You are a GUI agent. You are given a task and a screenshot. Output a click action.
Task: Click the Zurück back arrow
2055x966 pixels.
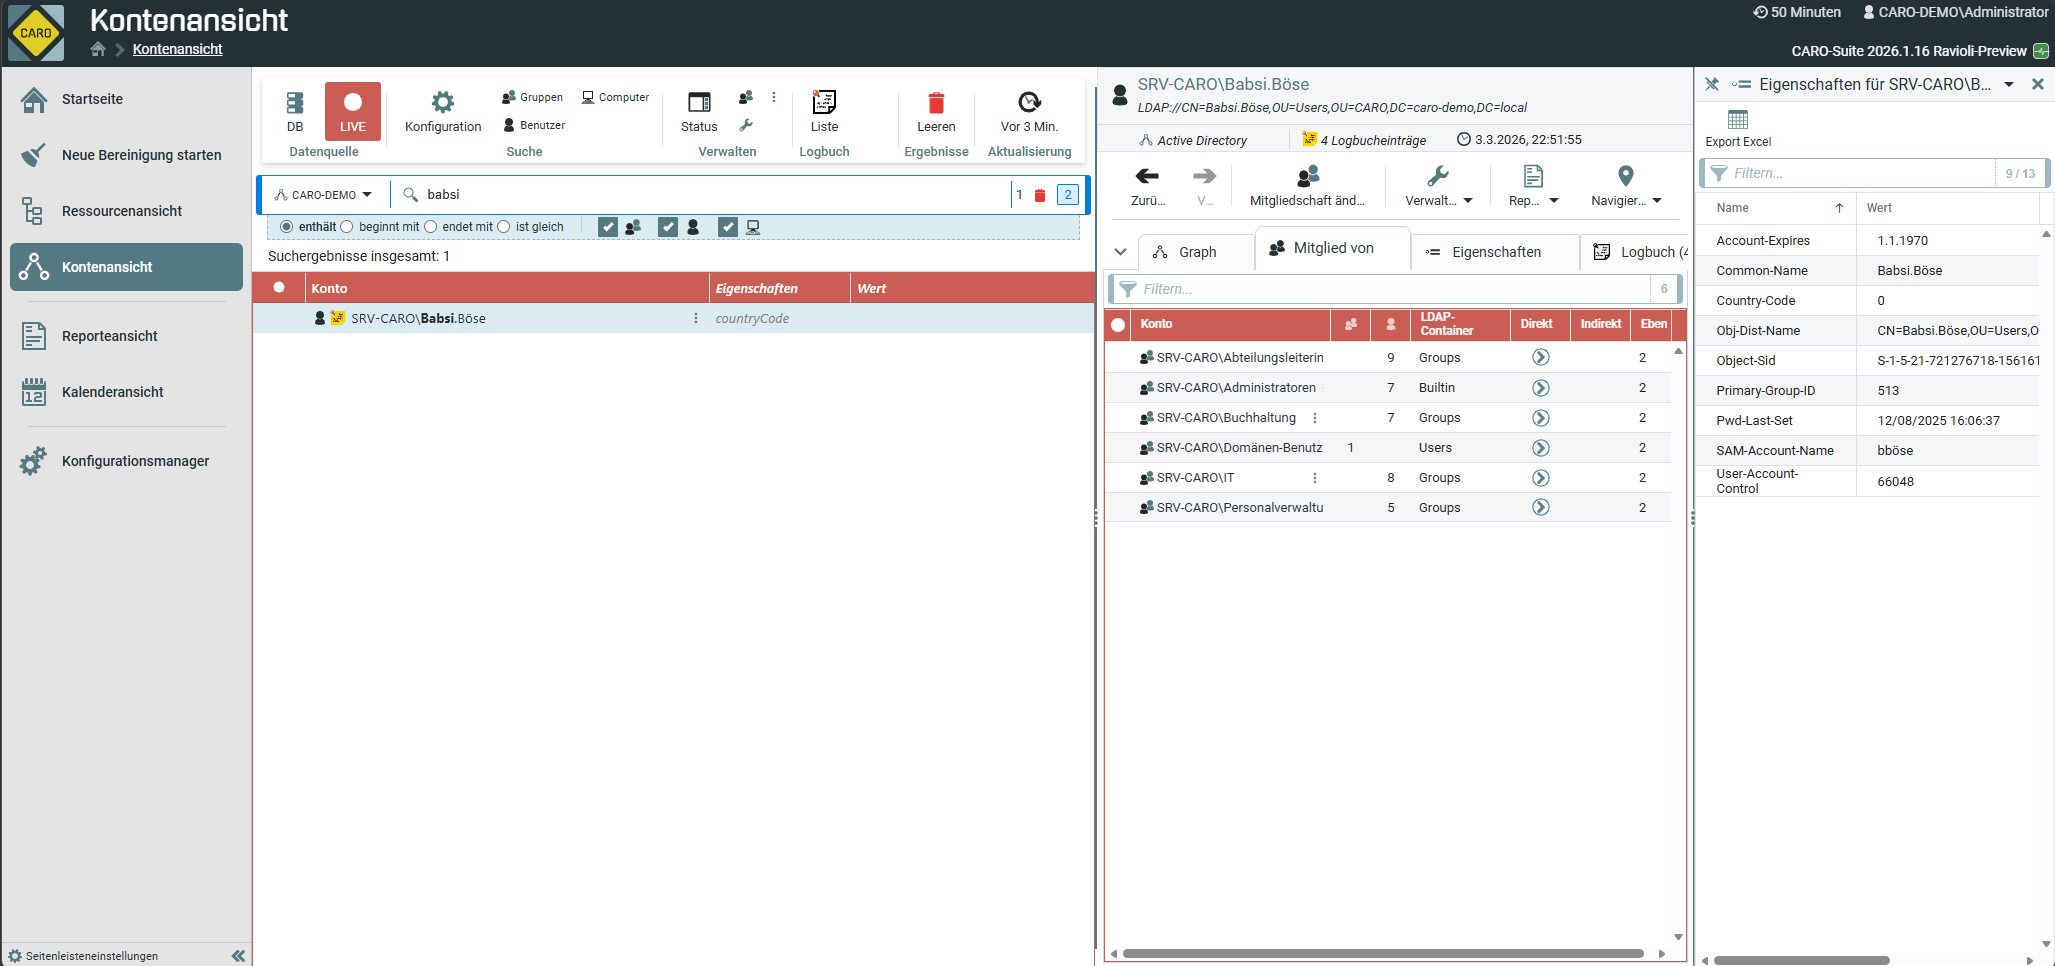coord(1147,177)
